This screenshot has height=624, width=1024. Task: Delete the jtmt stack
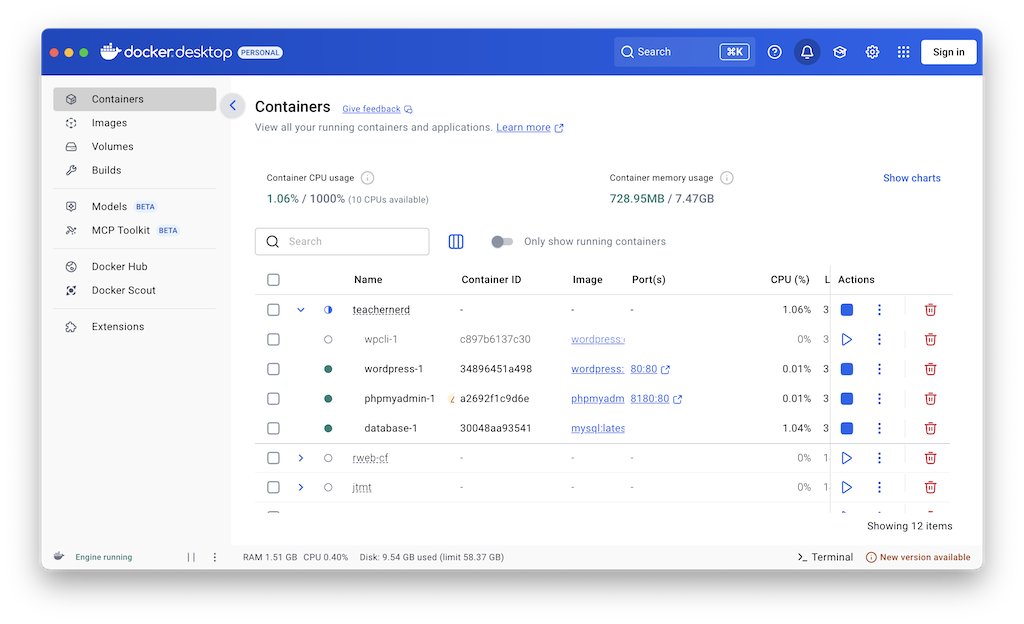coord(930,488)
